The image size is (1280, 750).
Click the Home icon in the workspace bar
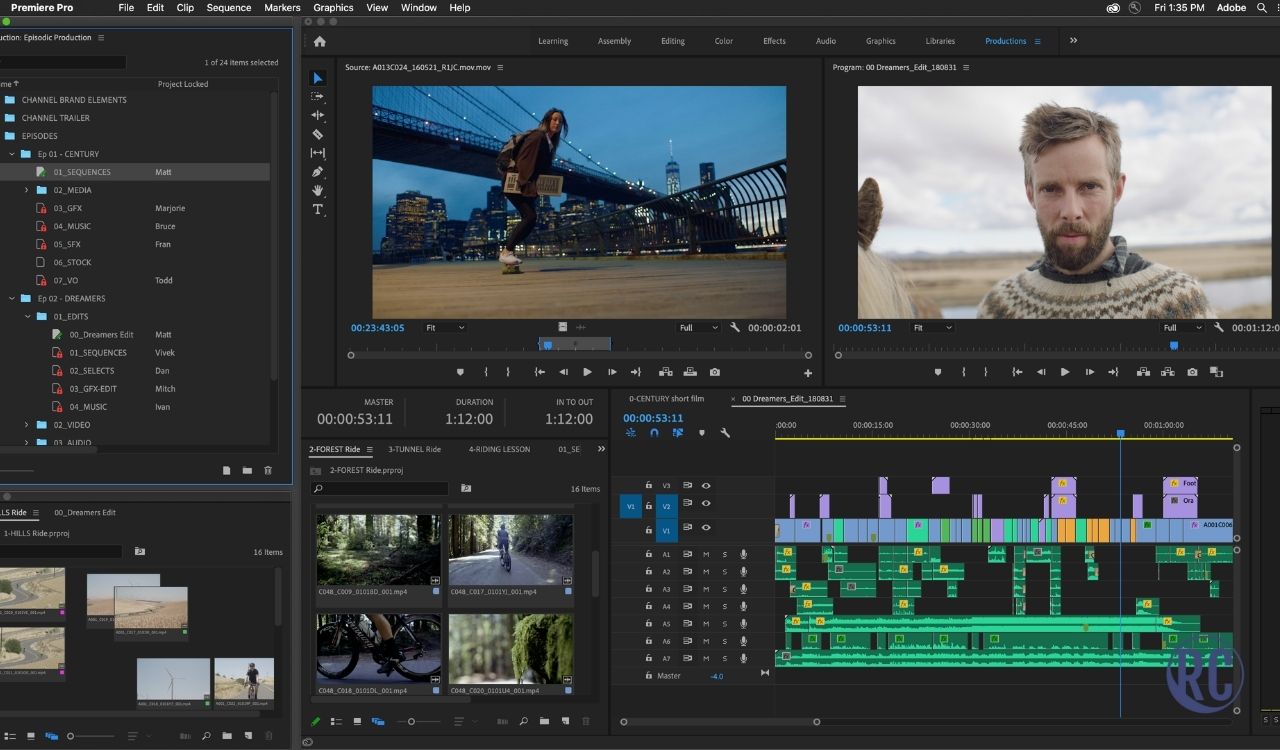pyautogui.click(x=320, y=41)
